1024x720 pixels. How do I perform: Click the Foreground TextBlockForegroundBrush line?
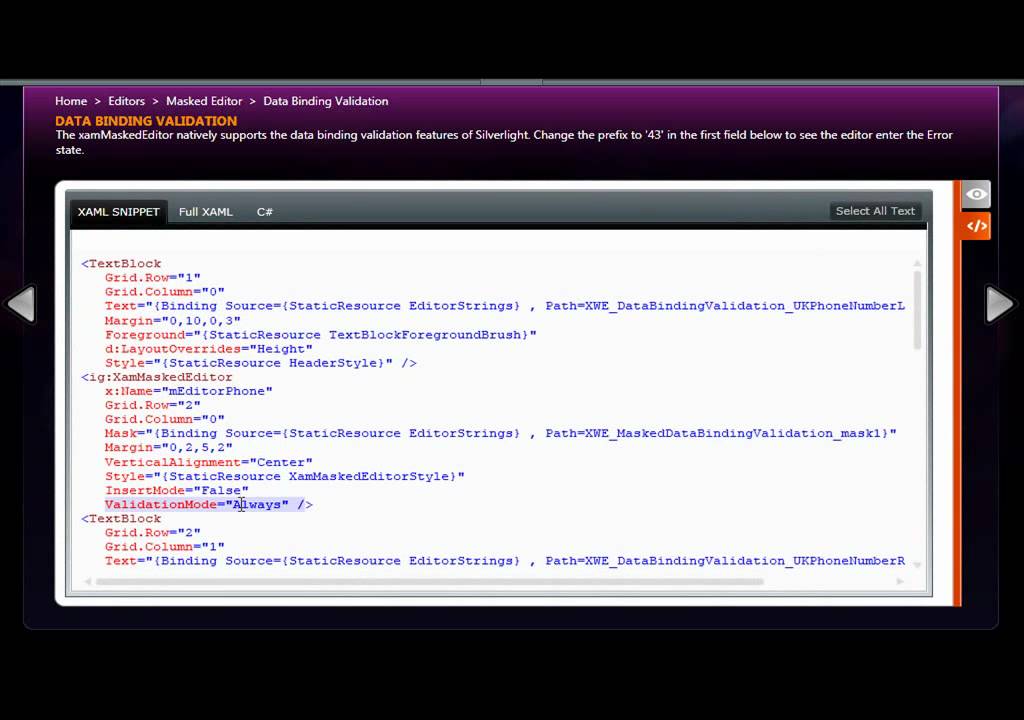click(x=320, y=335)
